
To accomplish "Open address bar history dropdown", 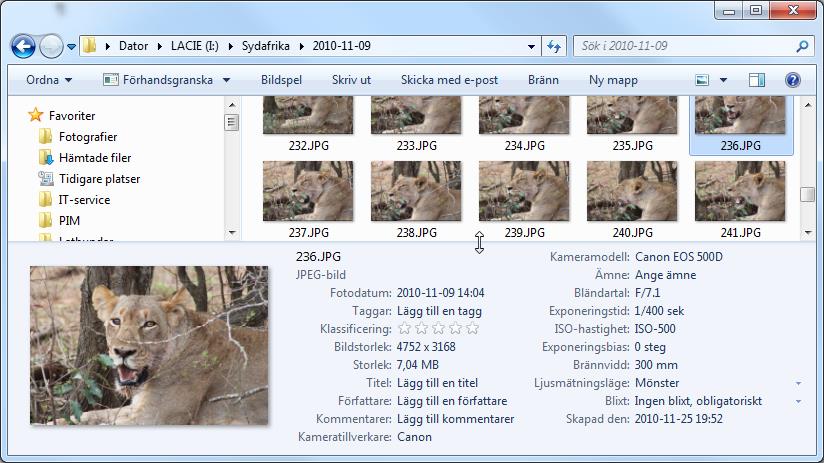I will click(x=531, y=47).
